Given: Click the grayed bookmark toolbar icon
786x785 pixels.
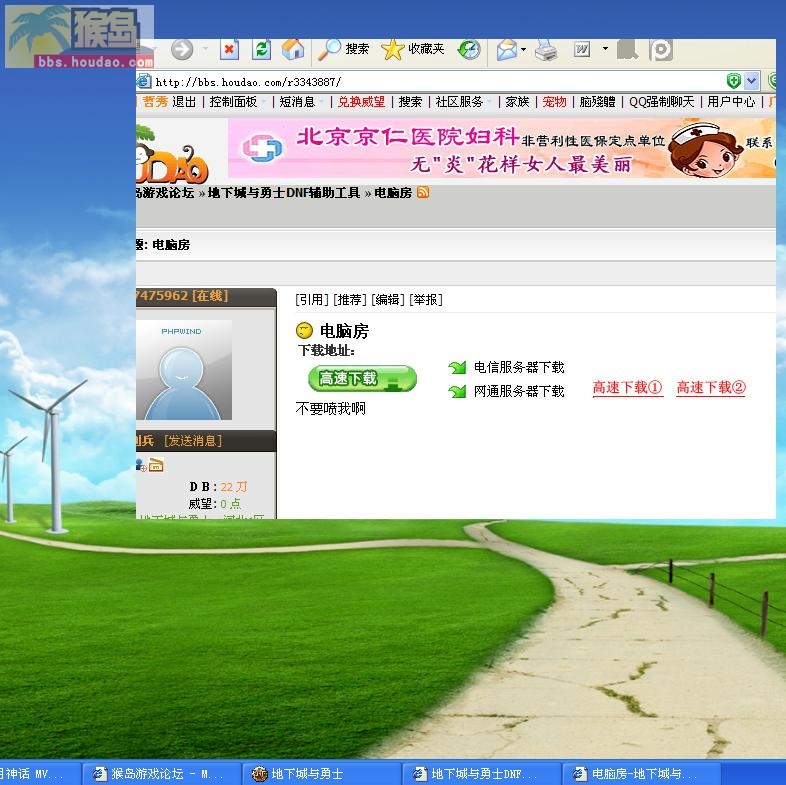Looking at the screenshot, I should [627, 50].
